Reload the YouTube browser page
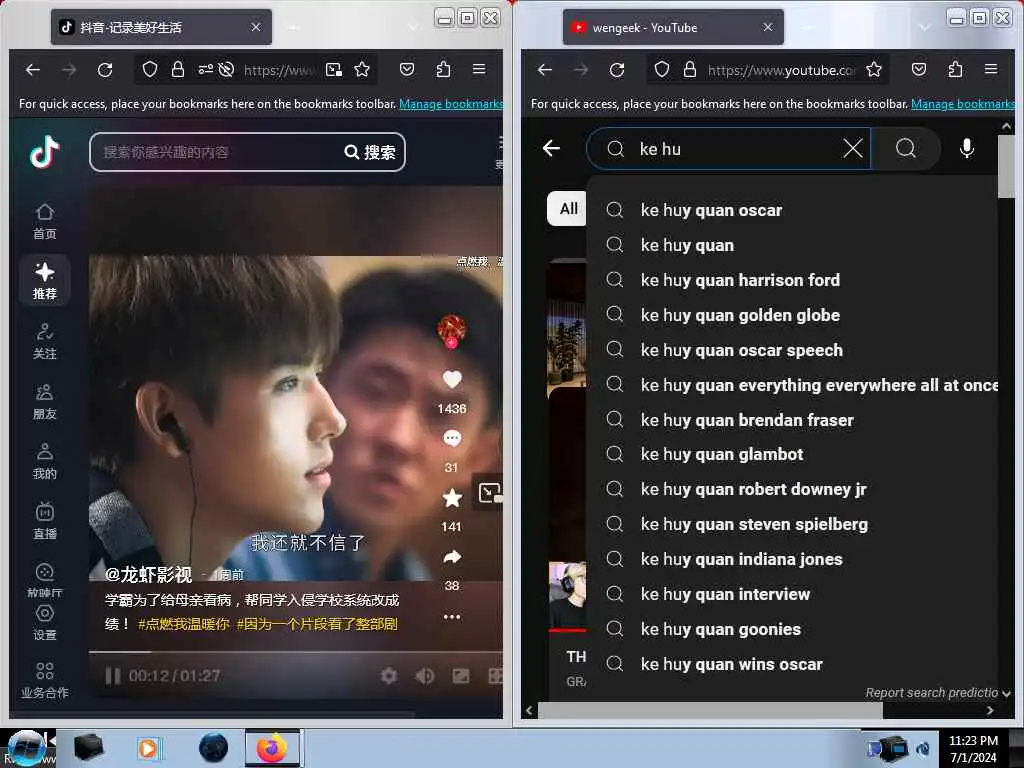Image resolution: width=1024 pixels, height=768 pixels. [616, 69]
